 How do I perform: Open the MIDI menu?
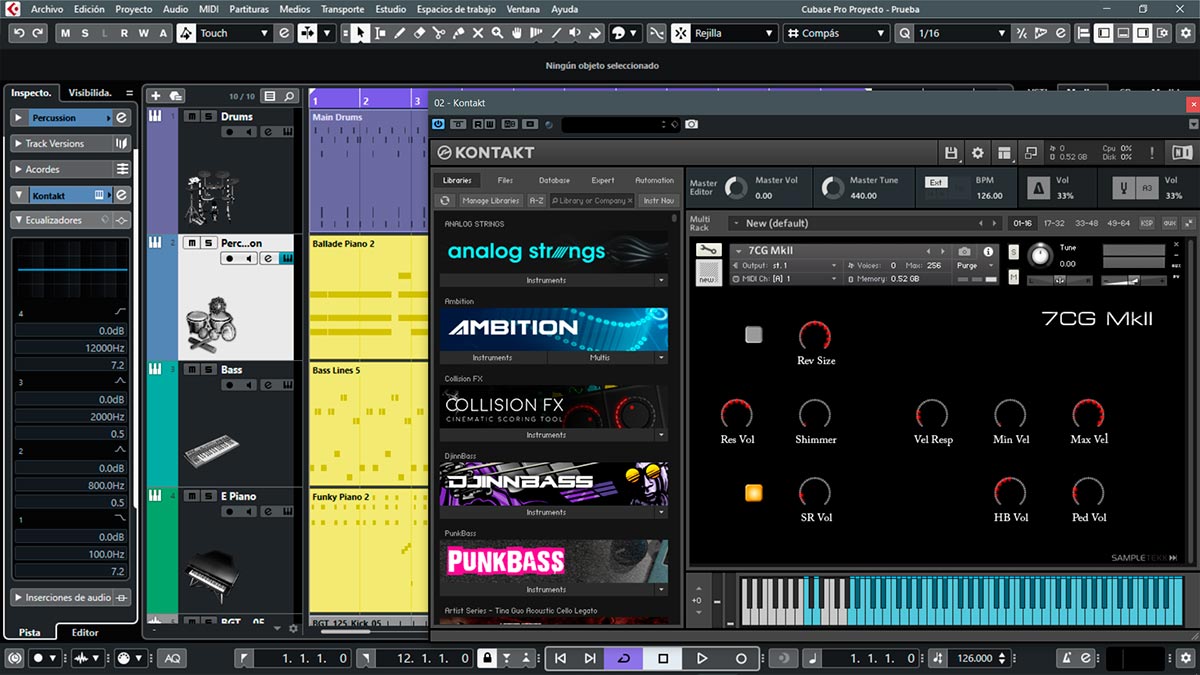(208, 9)
